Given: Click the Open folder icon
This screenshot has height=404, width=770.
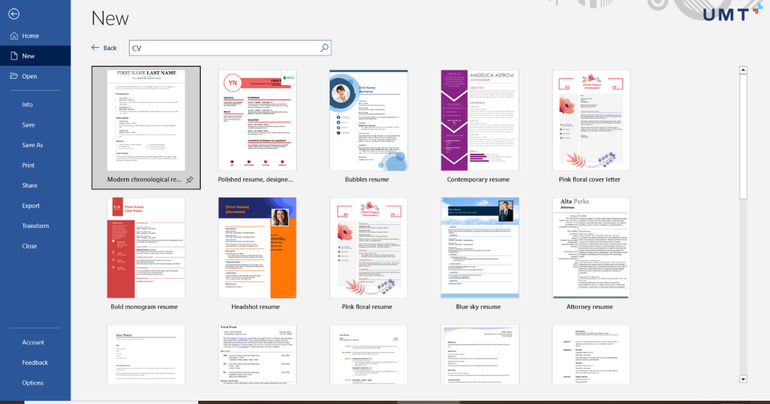Looking at the screenshot, I should click(14, 76).
